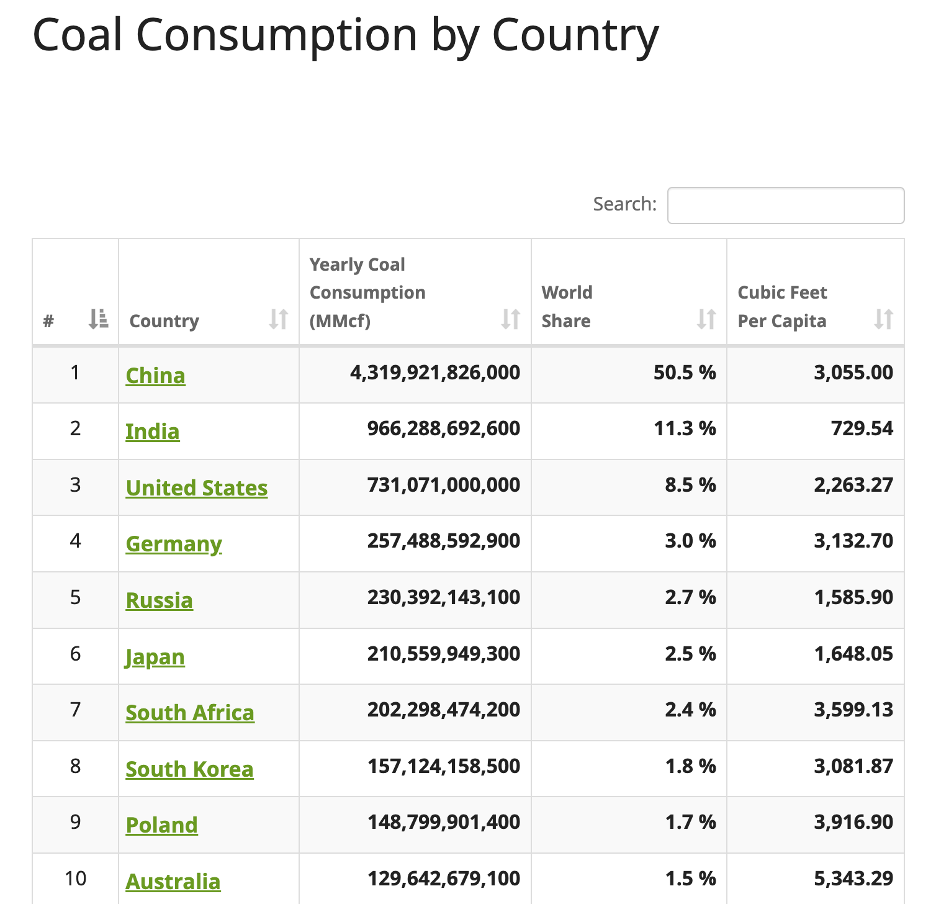Click the Poland country link

(x=162, y=824)
